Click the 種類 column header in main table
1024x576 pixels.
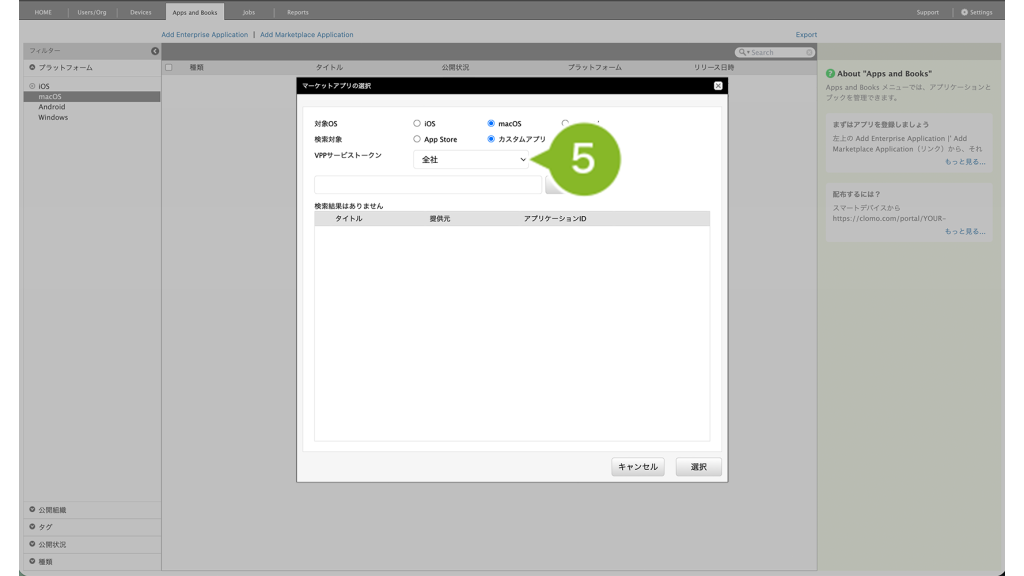tap(197, 67)
